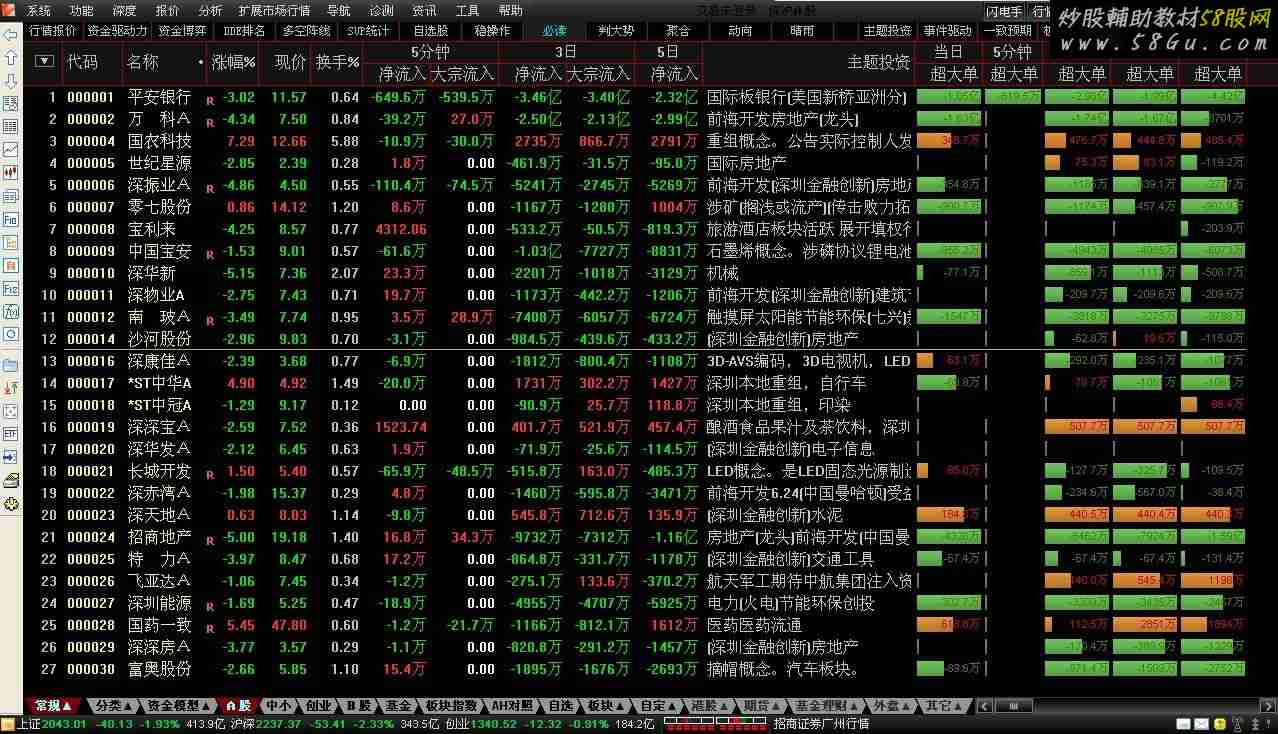Click the 闪电手 button
Viewport: 1278px width, 734px height.
tap(1003, 11)
